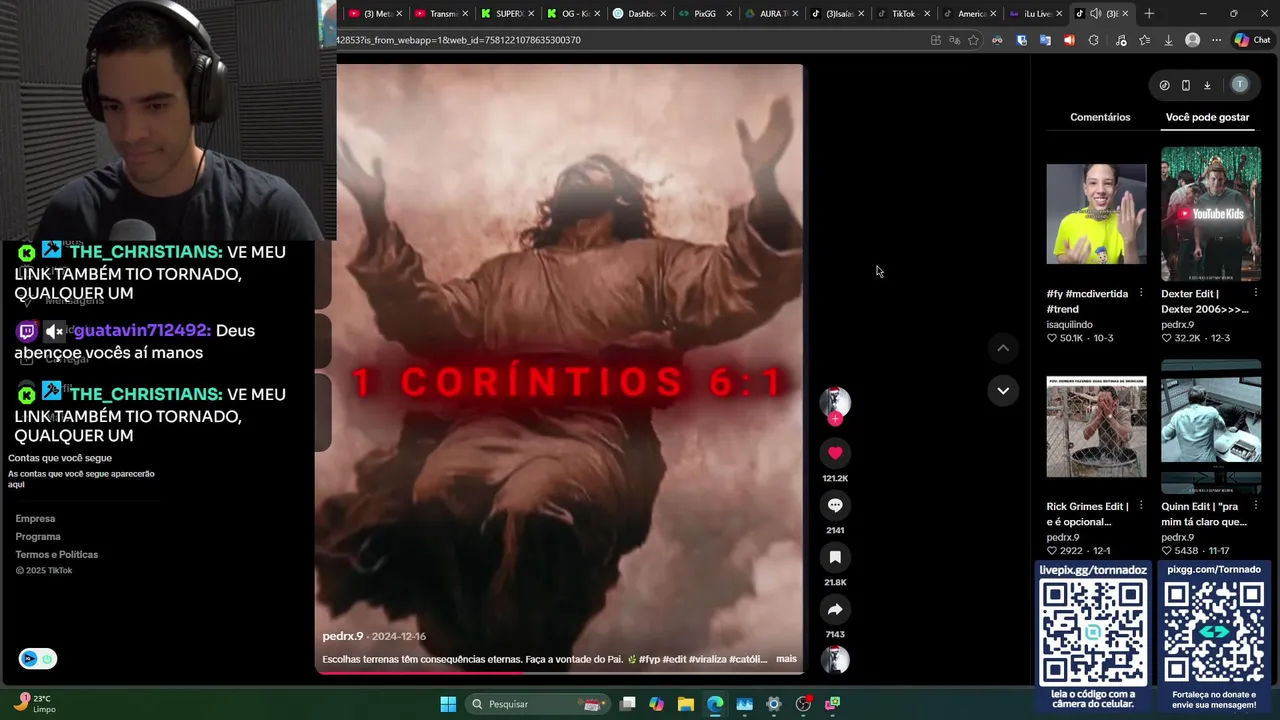Viewport: 1280px width, 720px height.
Task: Open the Rick Grimes Edit thumbnail
Action: [x=1096, y=427]
